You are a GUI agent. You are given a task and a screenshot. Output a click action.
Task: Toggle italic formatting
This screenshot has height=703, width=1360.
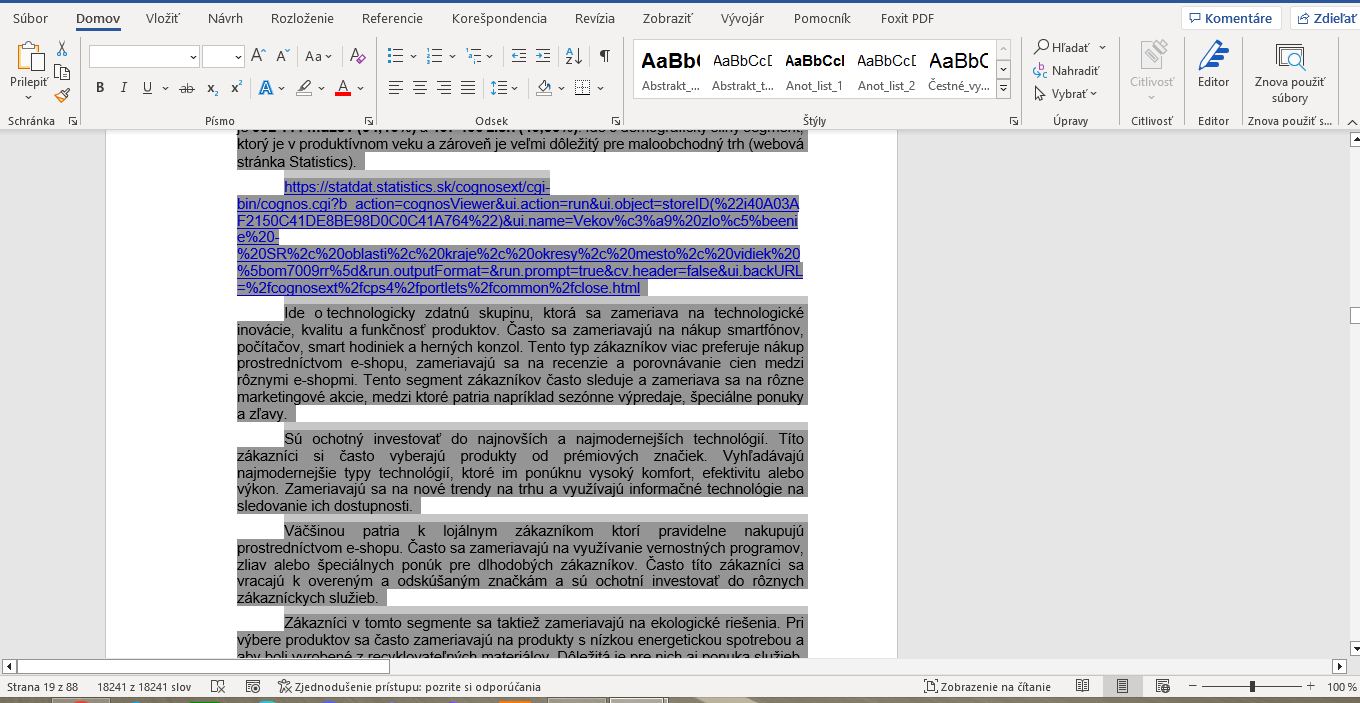(124, 88)
